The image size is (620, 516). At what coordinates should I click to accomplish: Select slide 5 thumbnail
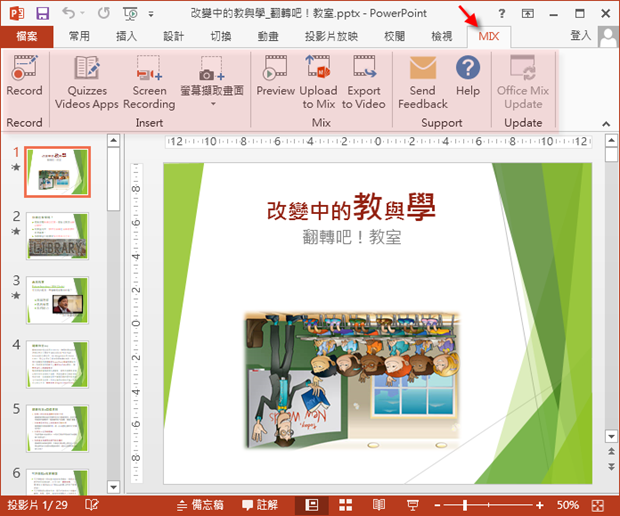tap(57, 428)
